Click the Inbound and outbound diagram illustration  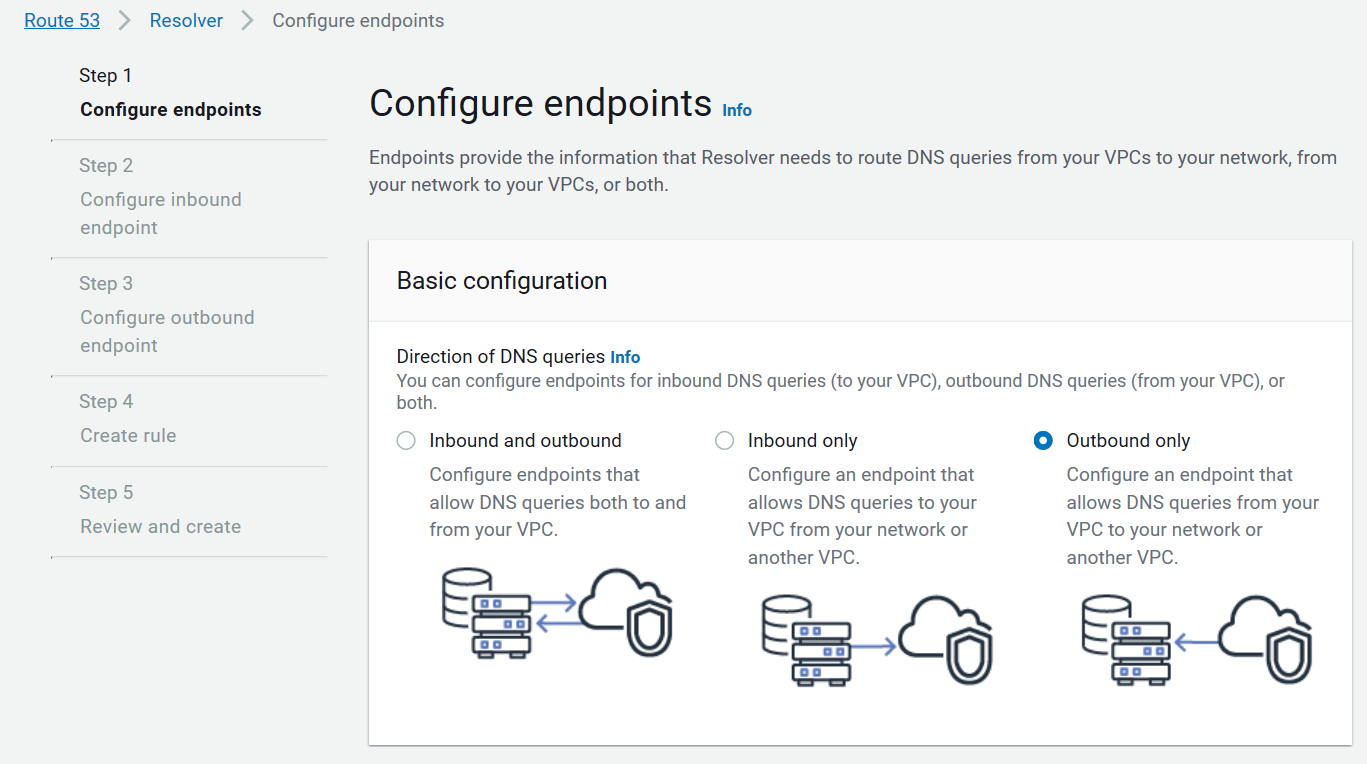[x=557, y=613]
